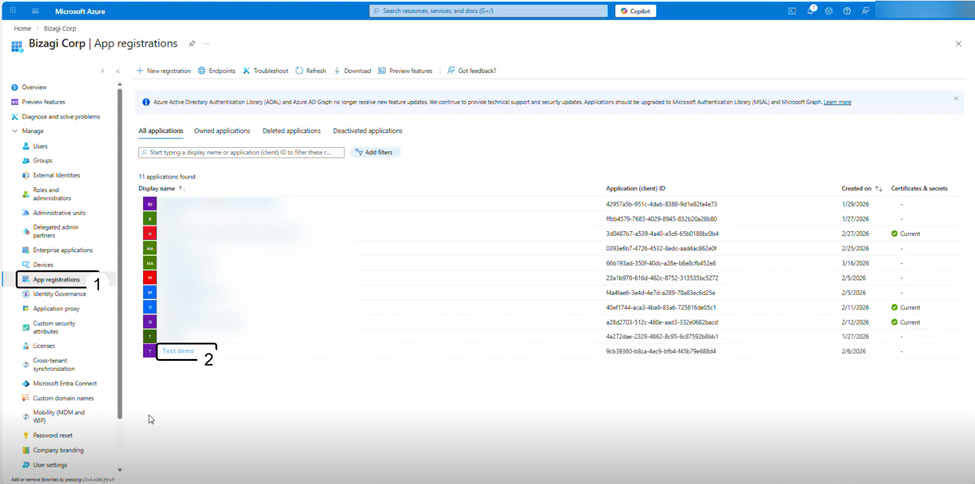Click the Certificates & secrets column header

(x=919, y=188)
